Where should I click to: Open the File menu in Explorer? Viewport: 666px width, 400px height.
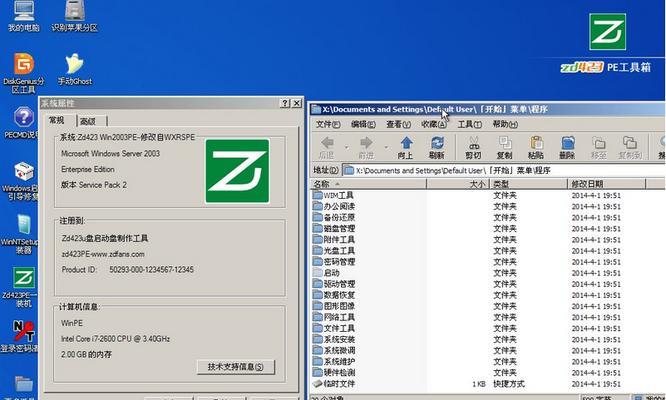328,124
